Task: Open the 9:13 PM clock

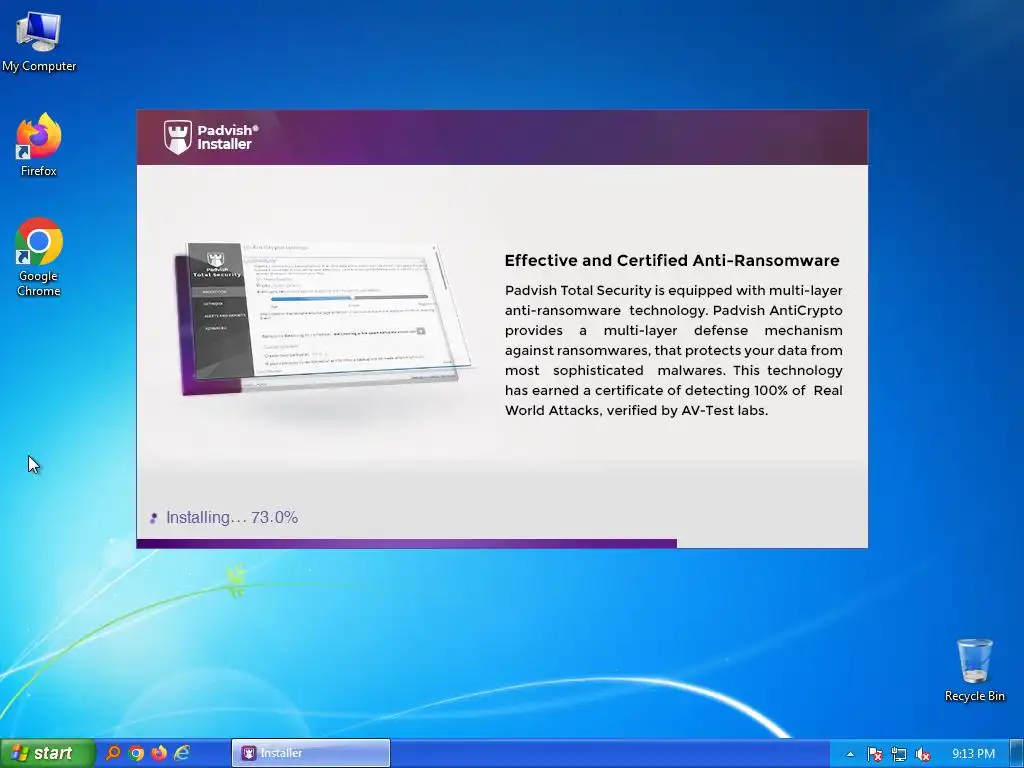Action: coord(973,754)
